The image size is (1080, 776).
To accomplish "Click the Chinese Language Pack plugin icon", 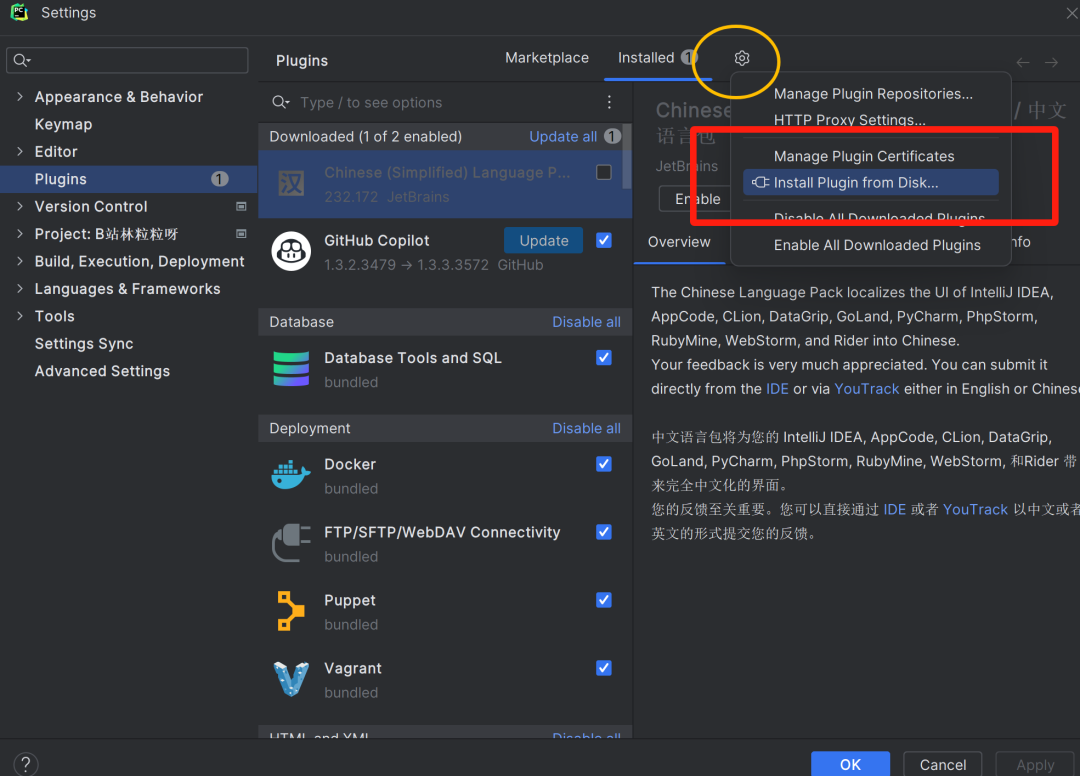I will (x=291, y=184).
